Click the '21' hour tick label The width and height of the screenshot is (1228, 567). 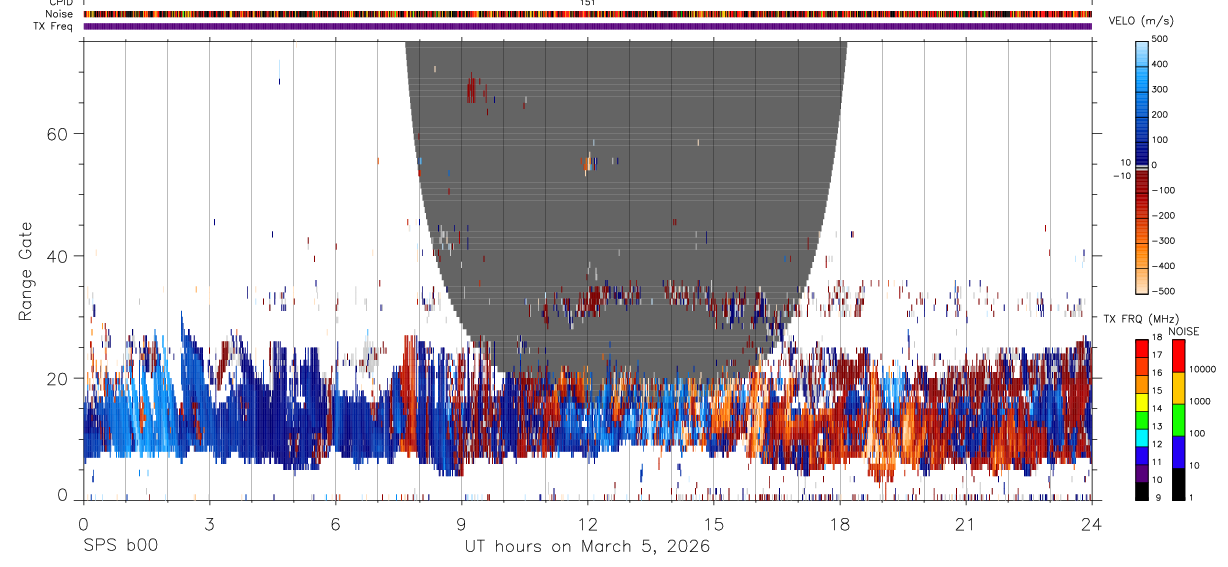click(x=966, y=524)
